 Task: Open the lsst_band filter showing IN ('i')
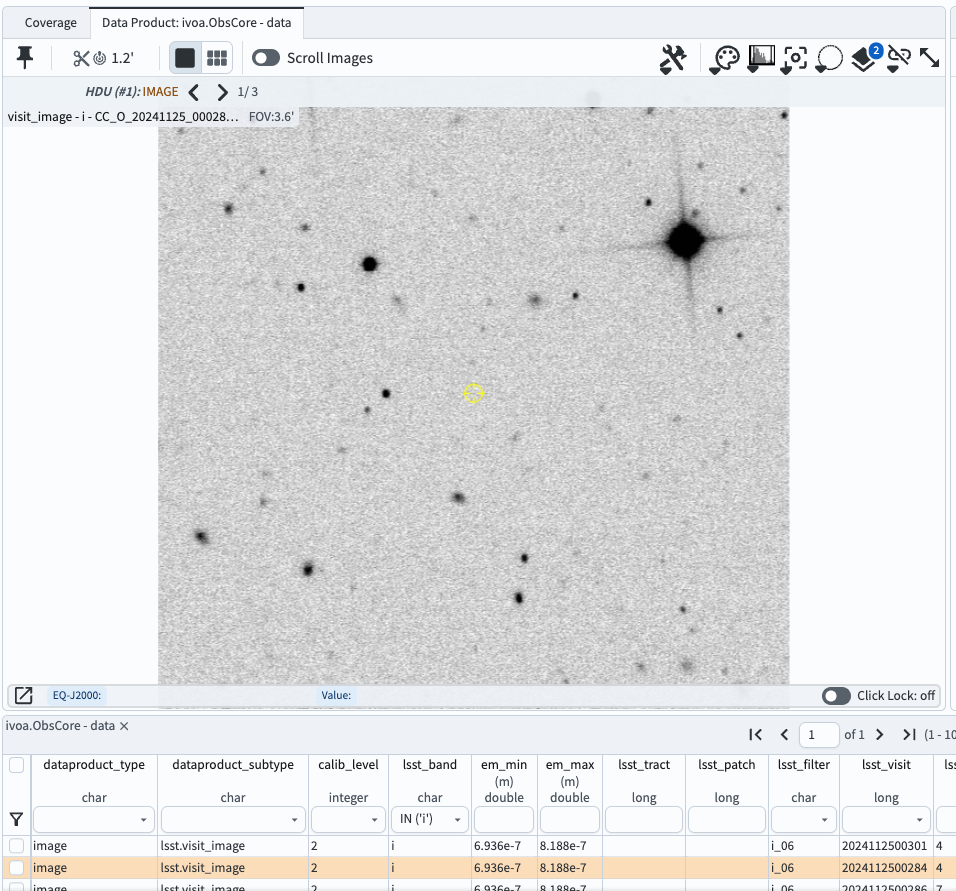[x=430, y=819]
